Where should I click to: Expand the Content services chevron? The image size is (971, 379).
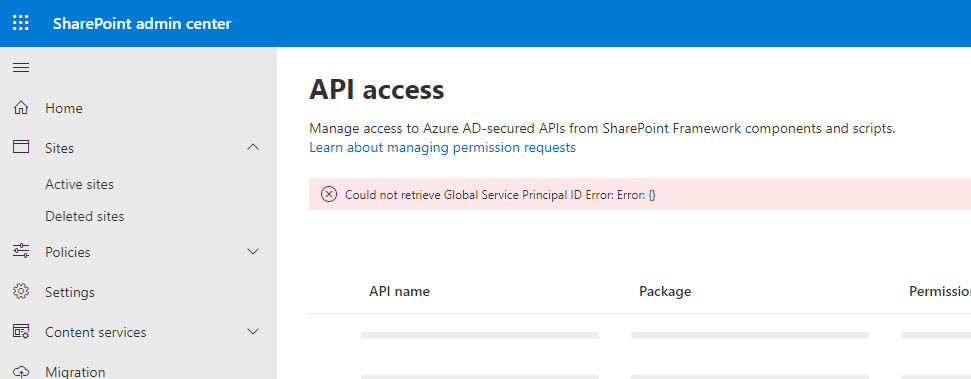[253, 332]
